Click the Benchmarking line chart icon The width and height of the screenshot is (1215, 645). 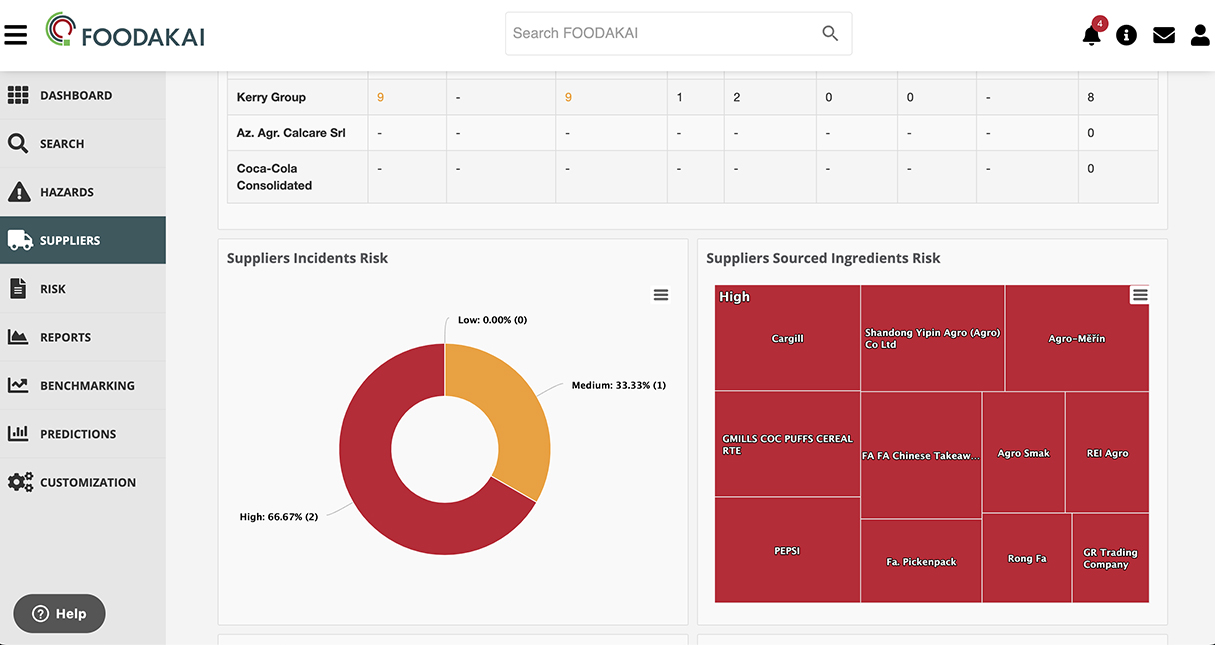[18, 385]
